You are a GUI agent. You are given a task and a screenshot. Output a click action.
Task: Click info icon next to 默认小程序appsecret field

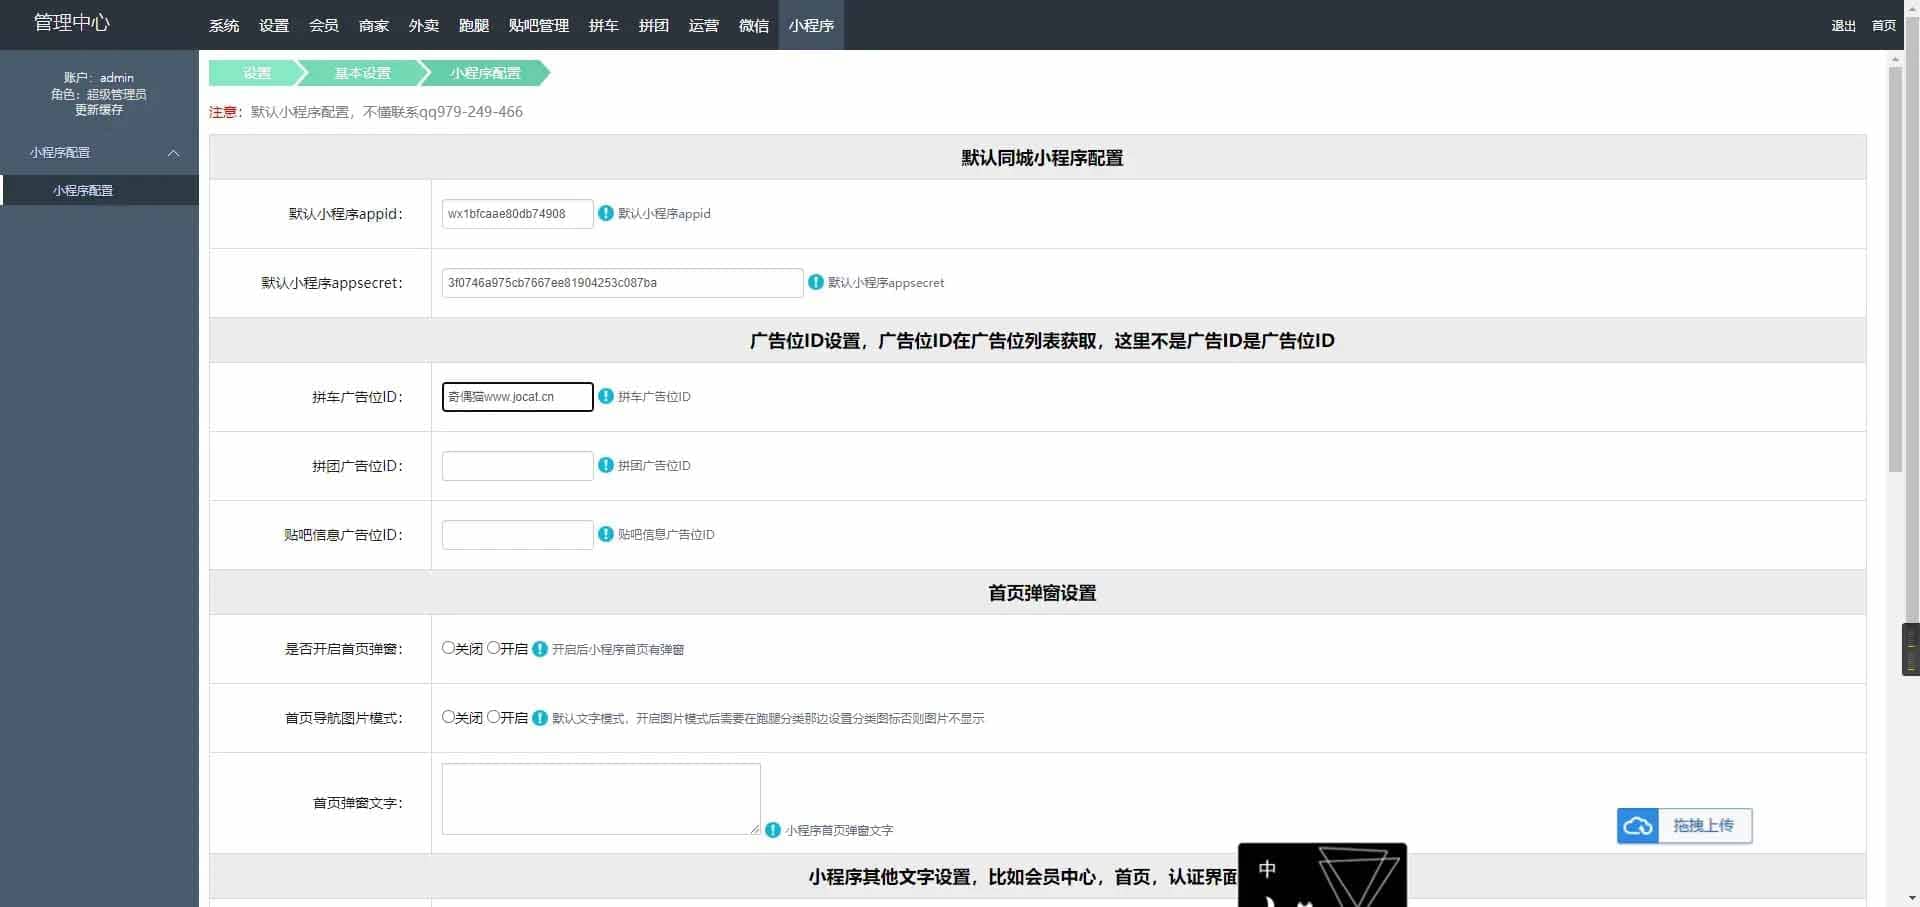(815, 282)
